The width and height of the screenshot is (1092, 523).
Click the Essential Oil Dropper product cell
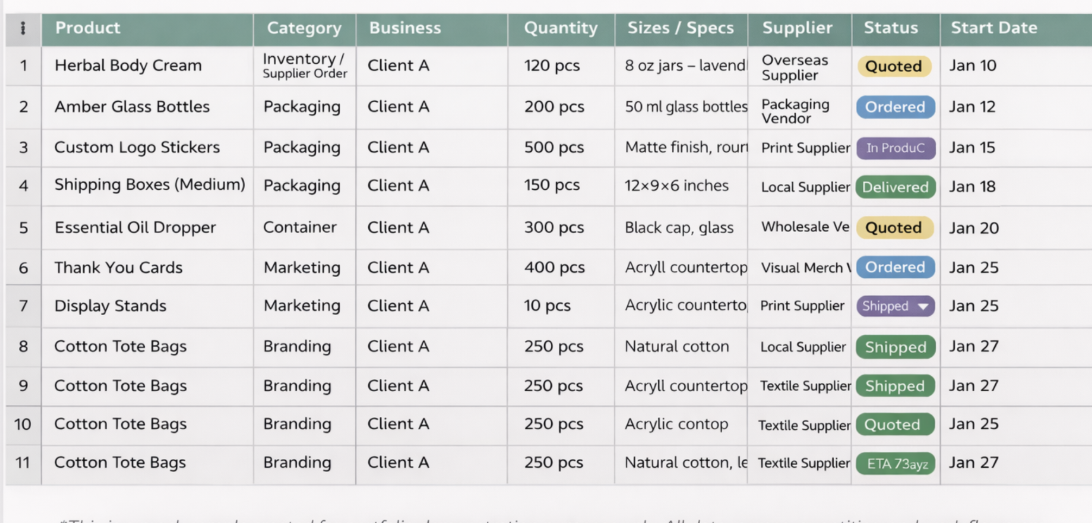135,228
